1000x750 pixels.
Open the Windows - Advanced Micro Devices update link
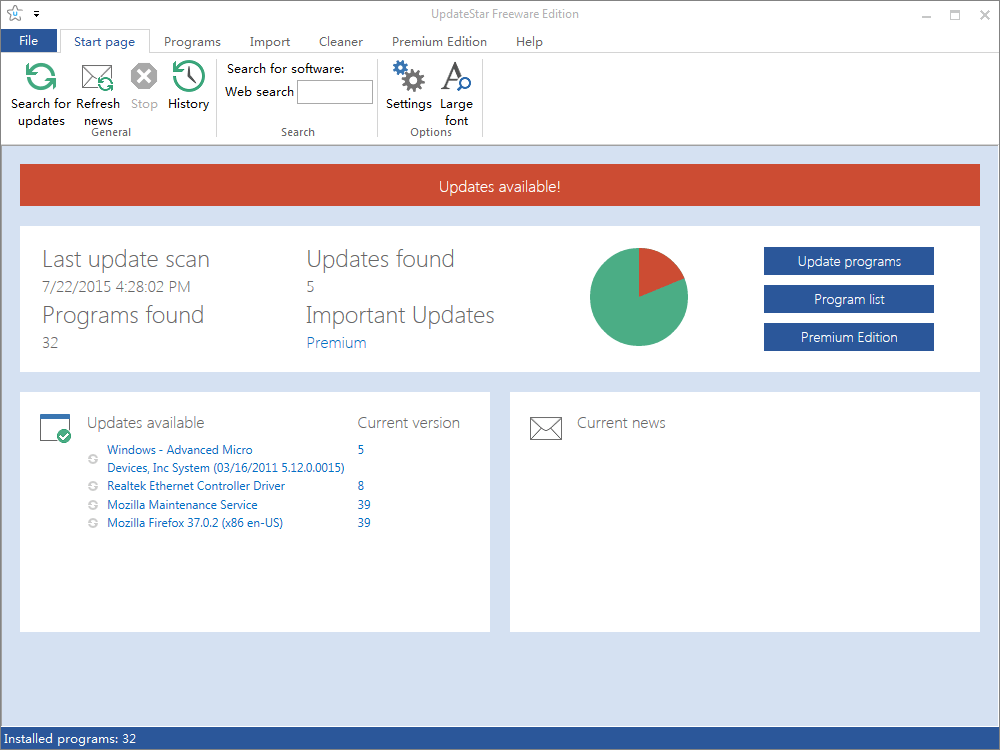[x=226, y=459]
